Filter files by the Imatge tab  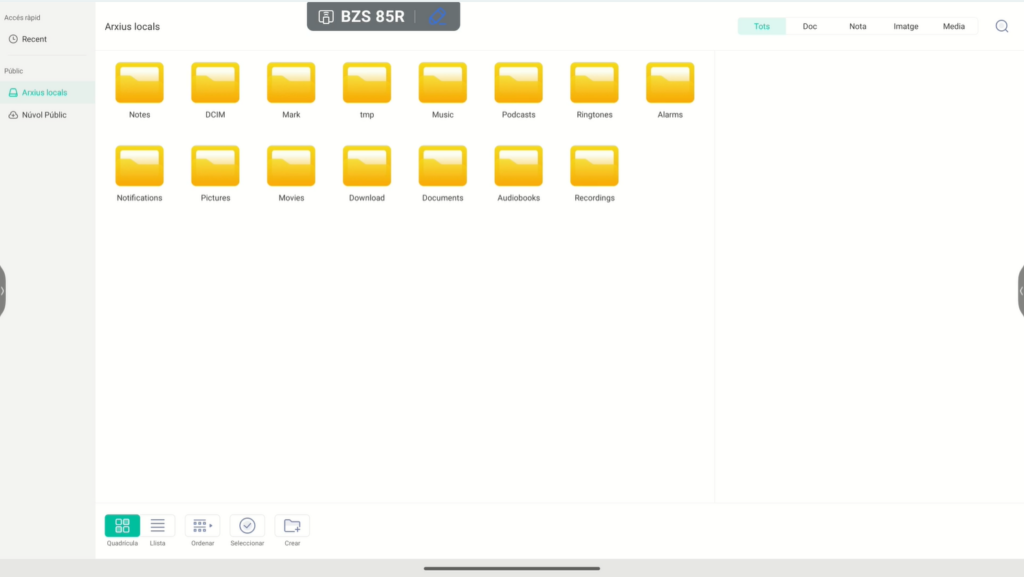pos(905,26)
